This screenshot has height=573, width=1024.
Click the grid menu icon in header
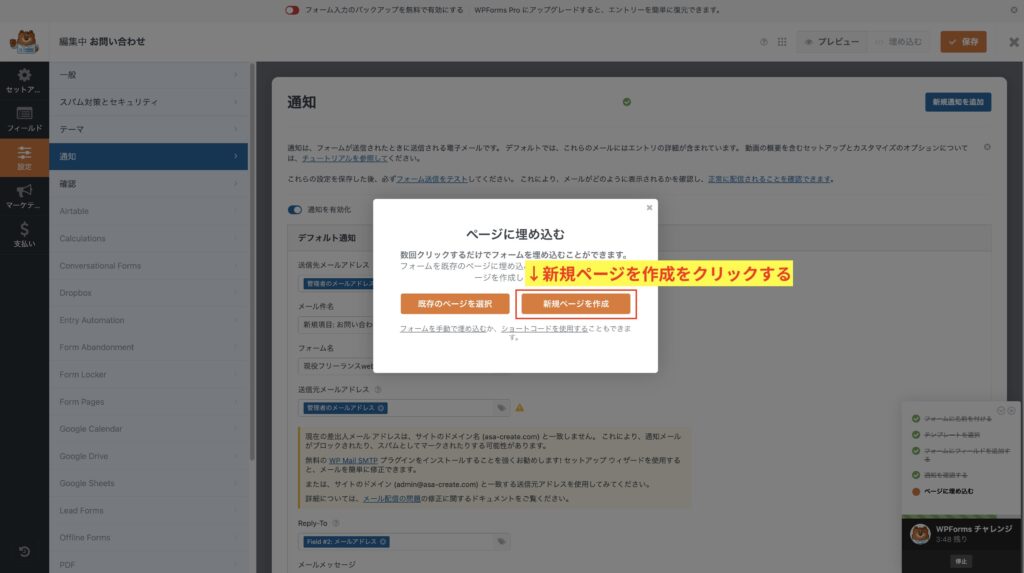point(782,42)
